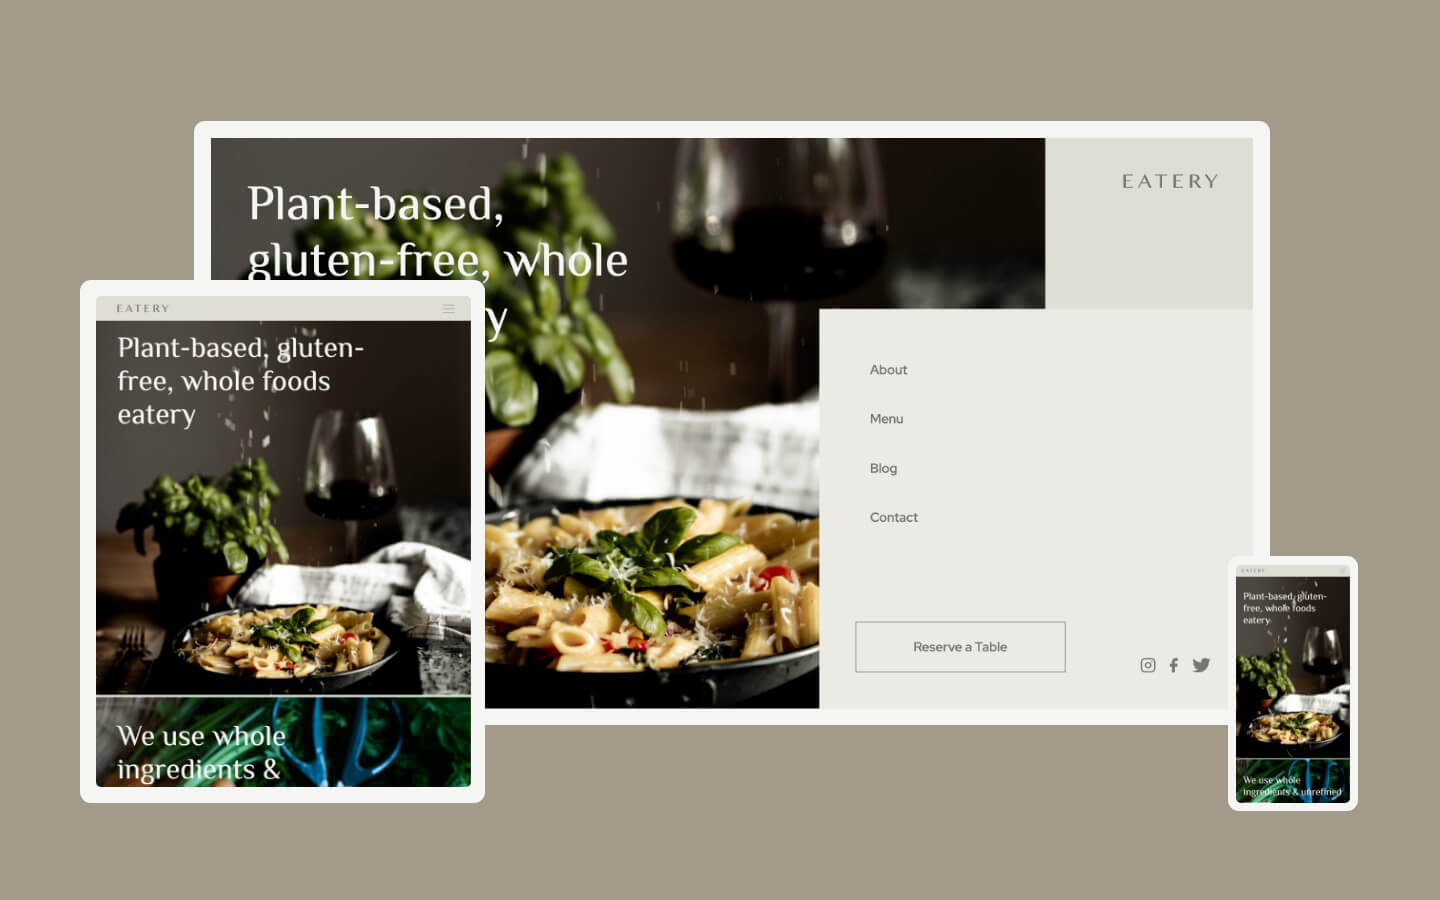Select the phone's 'We use whole ingredients & unrefined' section
Viewport: 1440px width, 900px height.
[1292, 780]
